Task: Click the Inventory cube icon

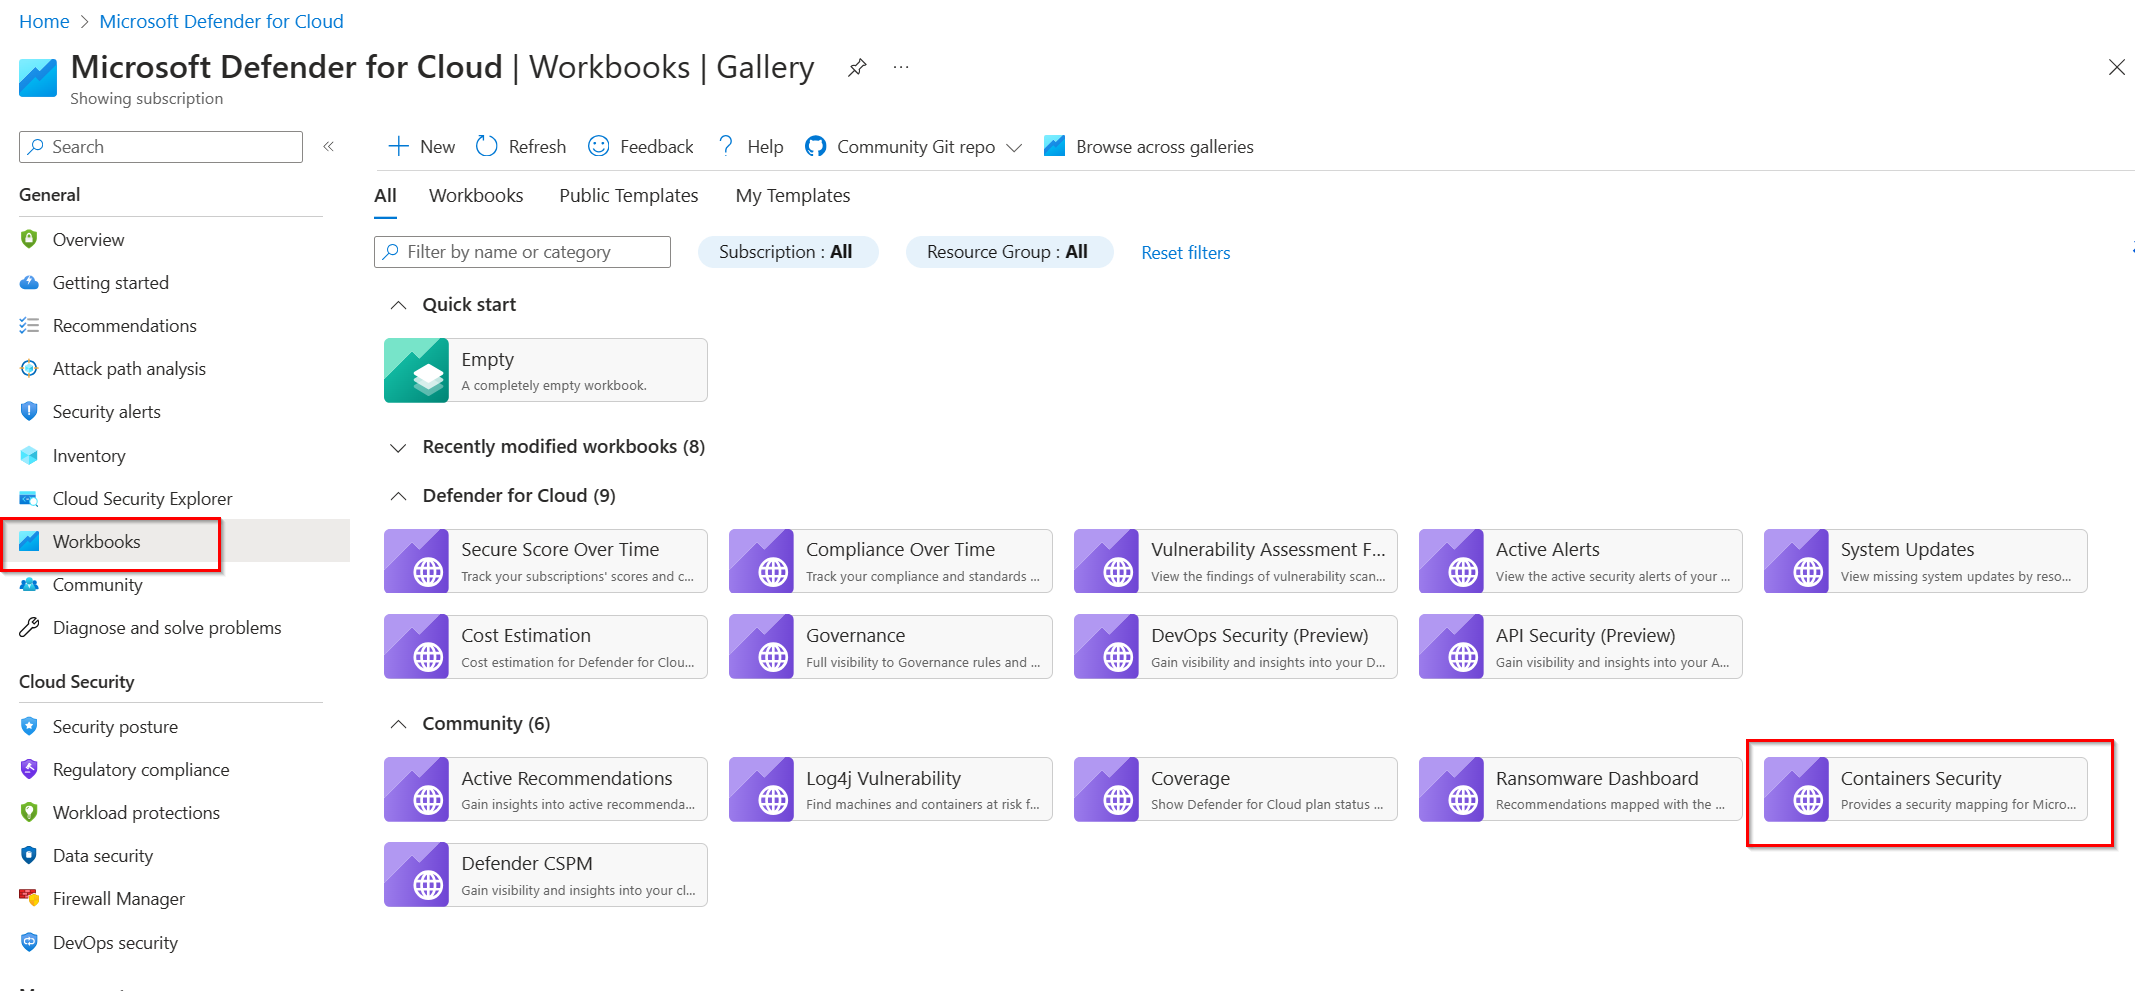Action: pyautogui.click(x=29, y=455)
